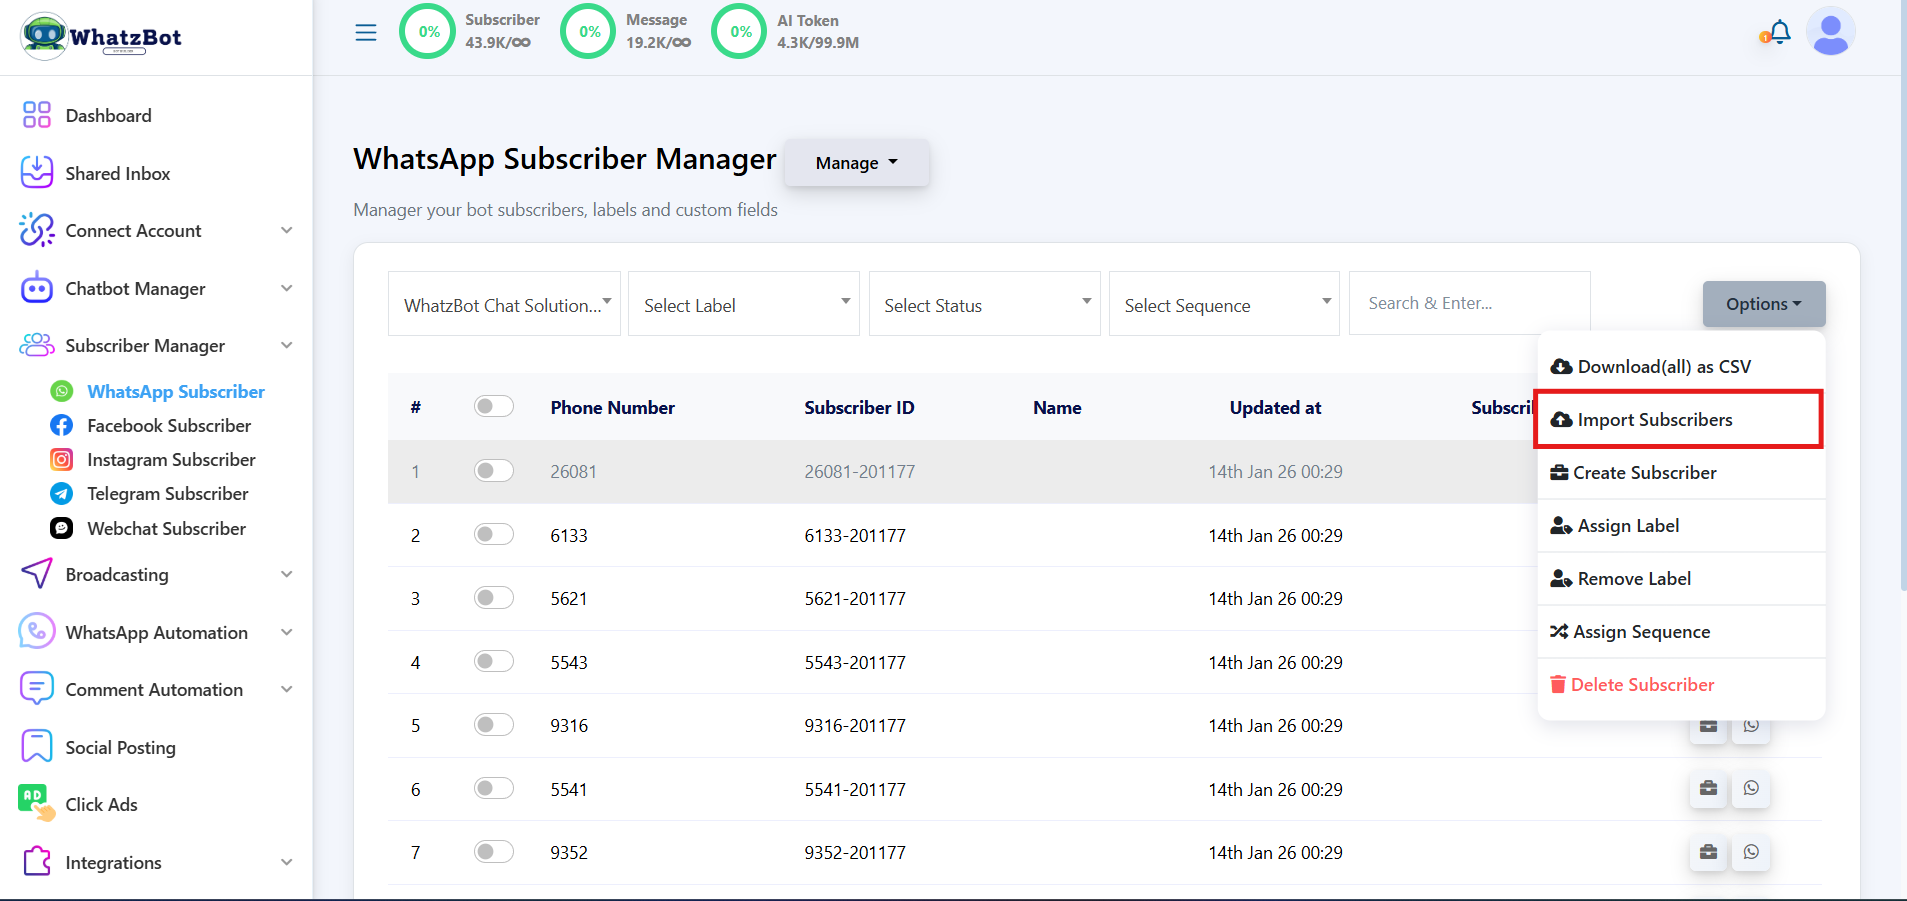Click the search input field

pos(1468,302)
